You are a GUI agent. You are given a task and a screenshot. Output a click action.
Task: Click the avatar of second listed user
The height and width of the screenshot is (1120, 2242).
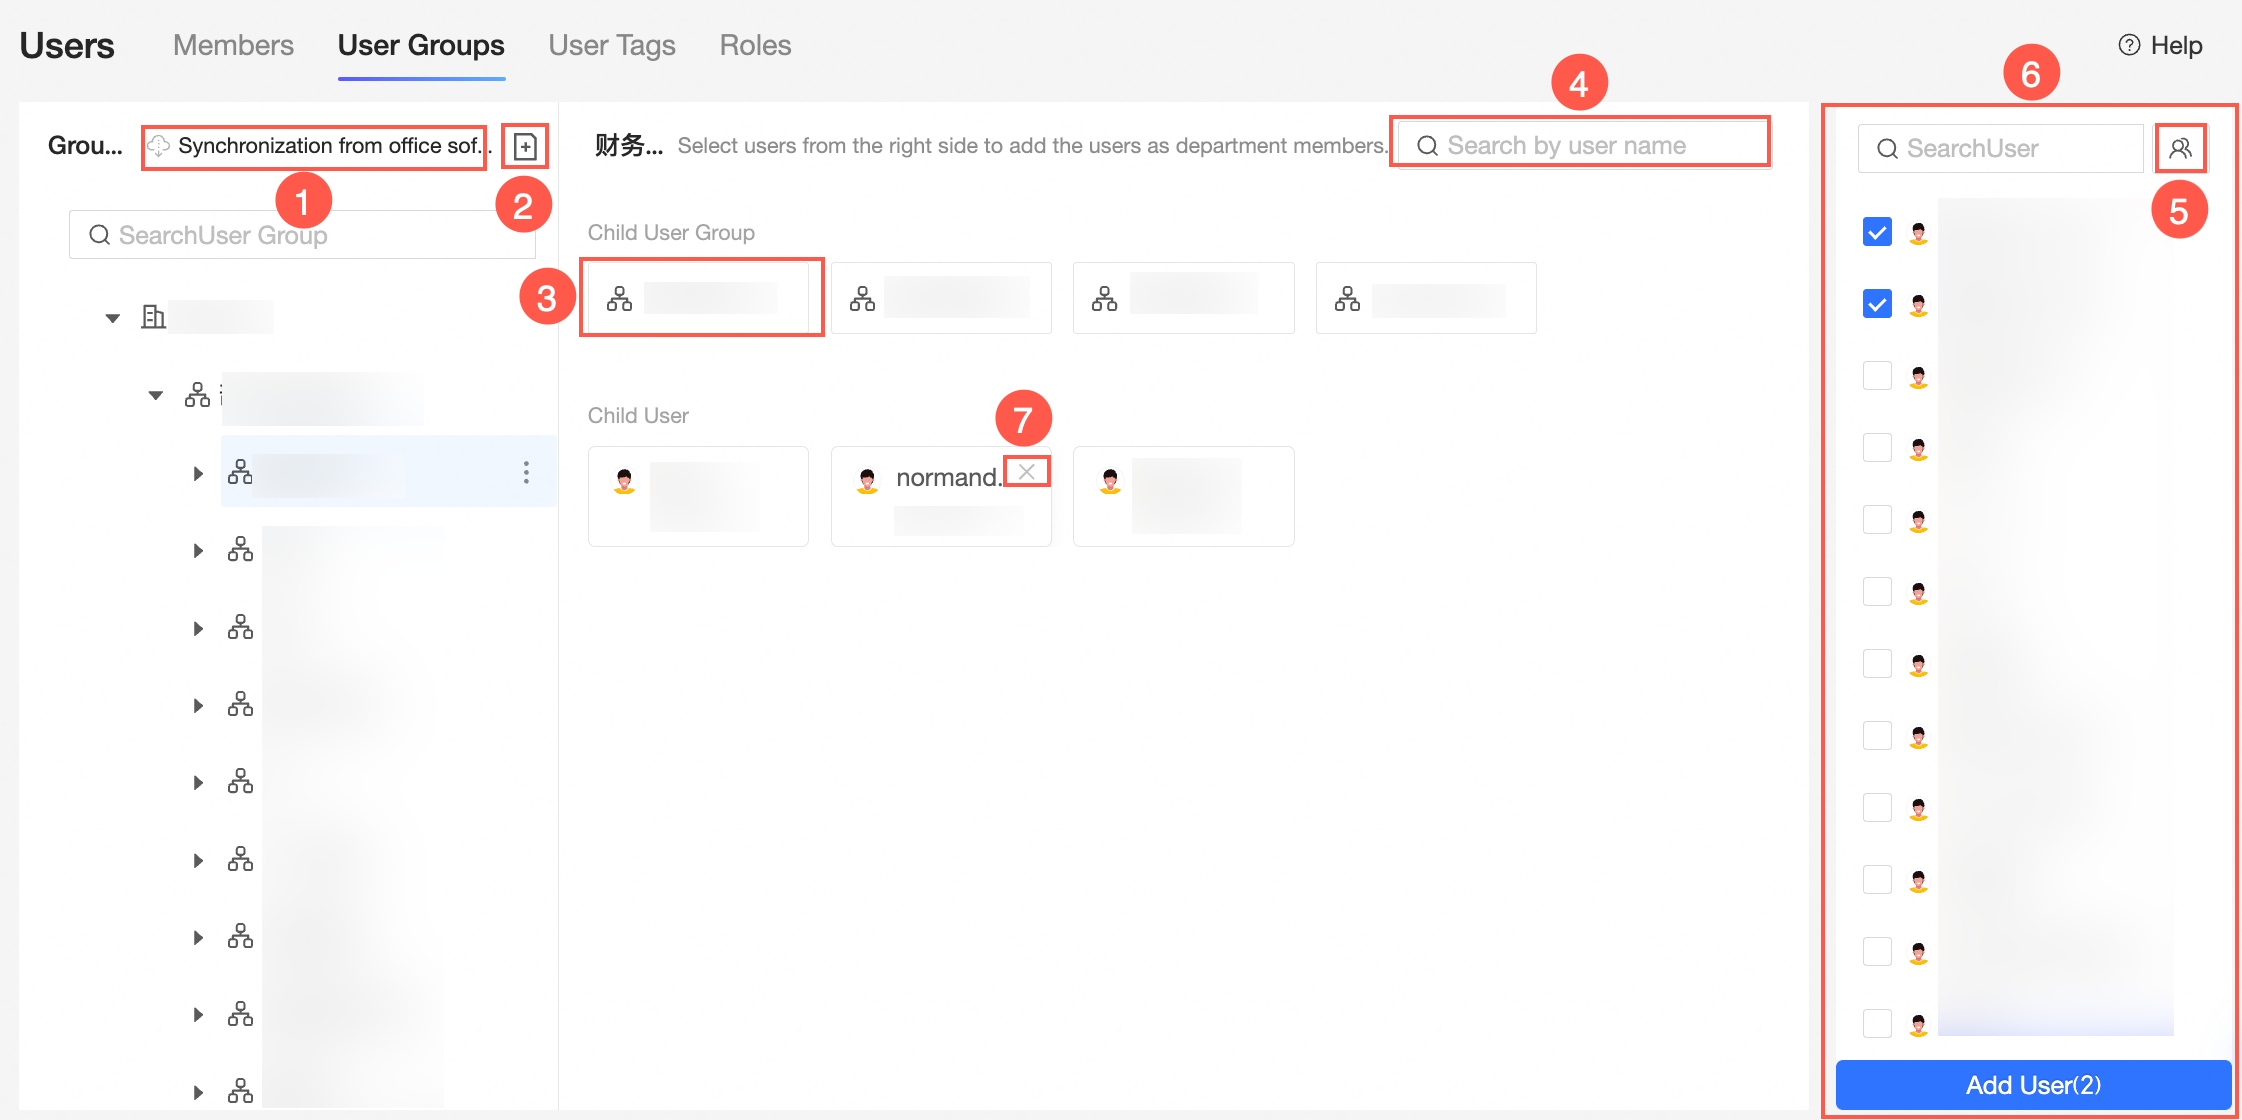pos(1918,305)
